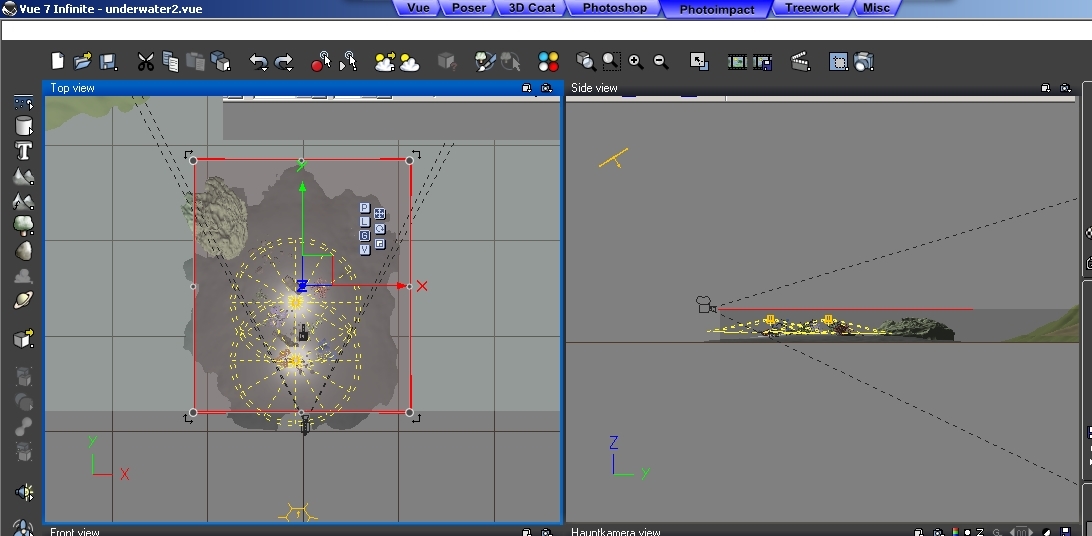Click the New file icon
This screenshot has width=1092, height=536.
point(58,62)
